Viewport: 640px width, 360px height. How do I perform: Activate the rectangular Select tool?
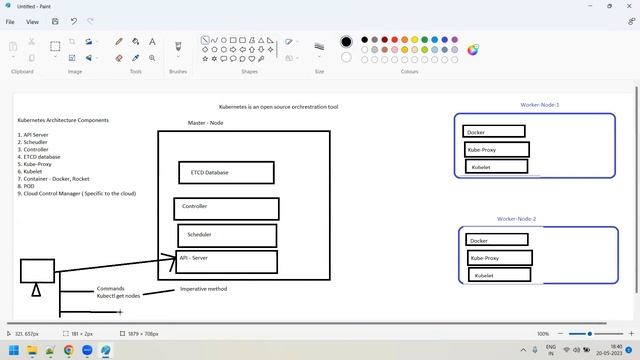point(55,46)
